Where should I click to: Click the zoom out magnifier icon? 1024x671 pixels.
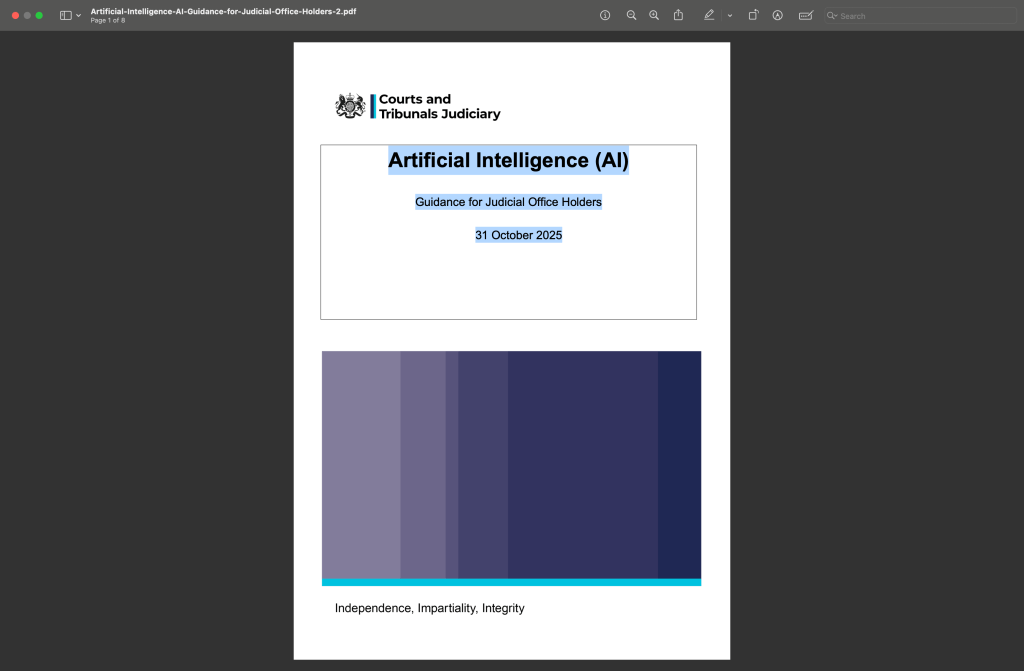point(631,16)
